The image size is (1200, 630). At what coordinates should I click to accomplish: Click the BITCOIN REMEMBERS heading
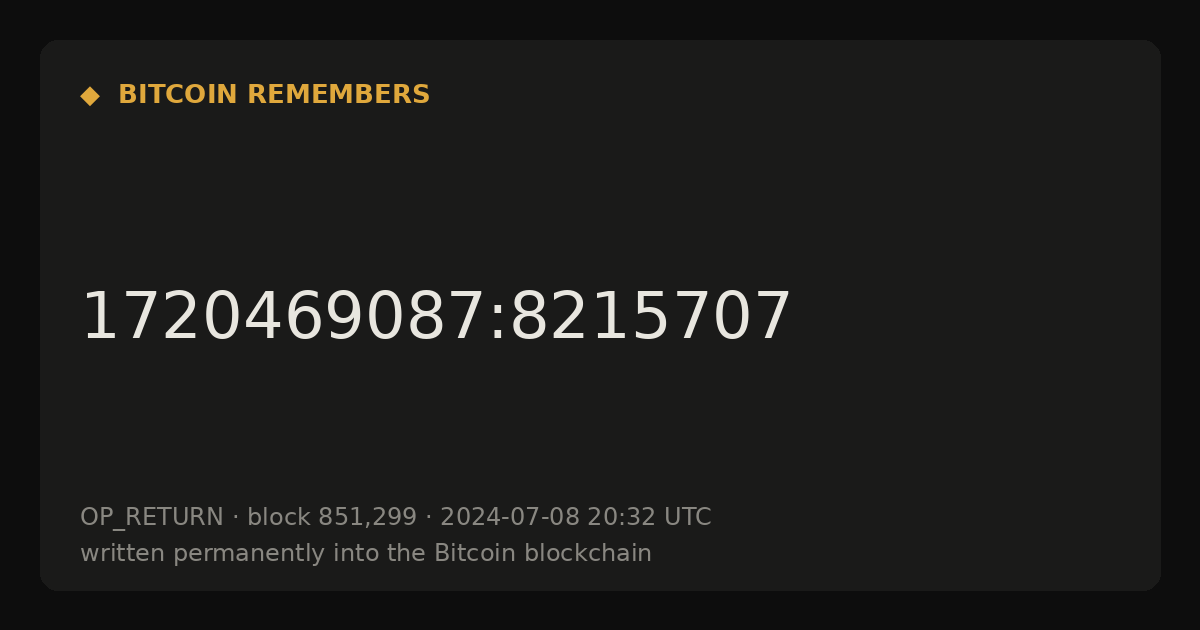(274, 95)
